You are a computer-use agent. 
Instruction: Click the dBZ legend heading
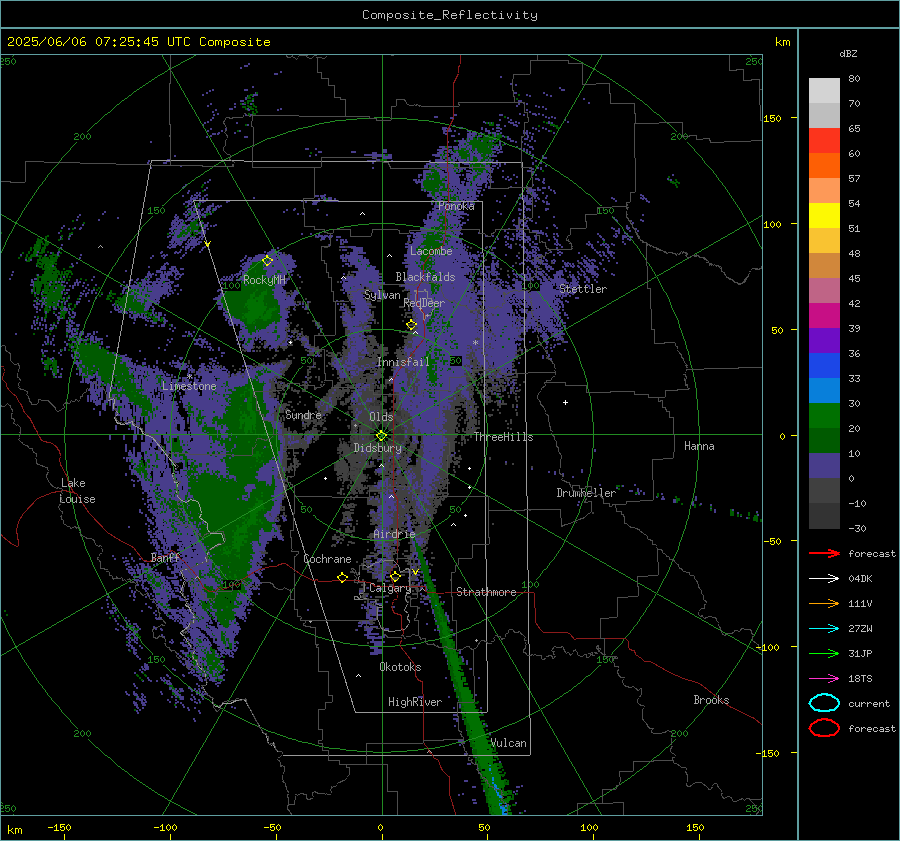[848, 53]
